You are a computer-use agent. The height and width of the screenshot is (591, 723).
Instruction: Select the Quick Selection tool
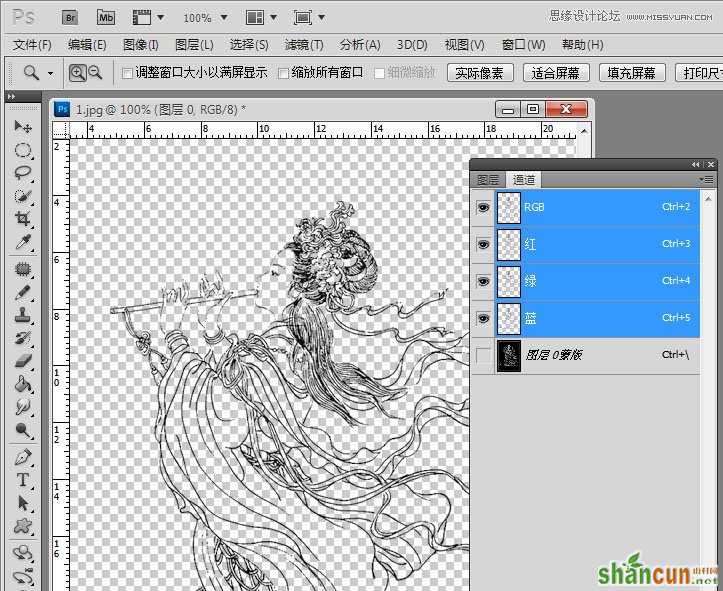pos(23,195)
